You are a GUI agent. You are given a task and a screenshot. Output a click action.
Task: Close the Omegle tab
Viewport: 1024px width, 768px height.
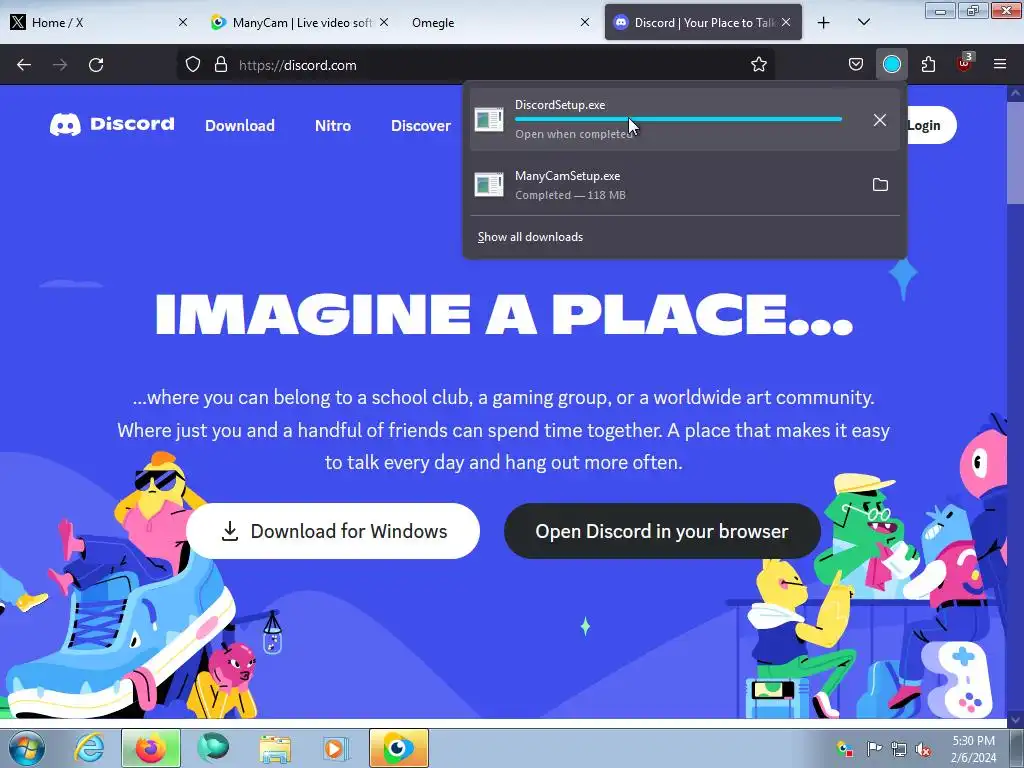coord(585,22)
